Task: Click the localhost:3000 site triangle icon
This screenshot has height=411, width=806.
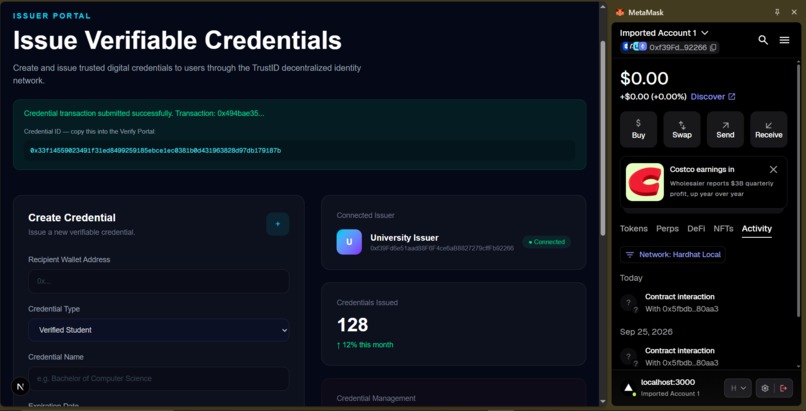Action: tap(628, 387)
